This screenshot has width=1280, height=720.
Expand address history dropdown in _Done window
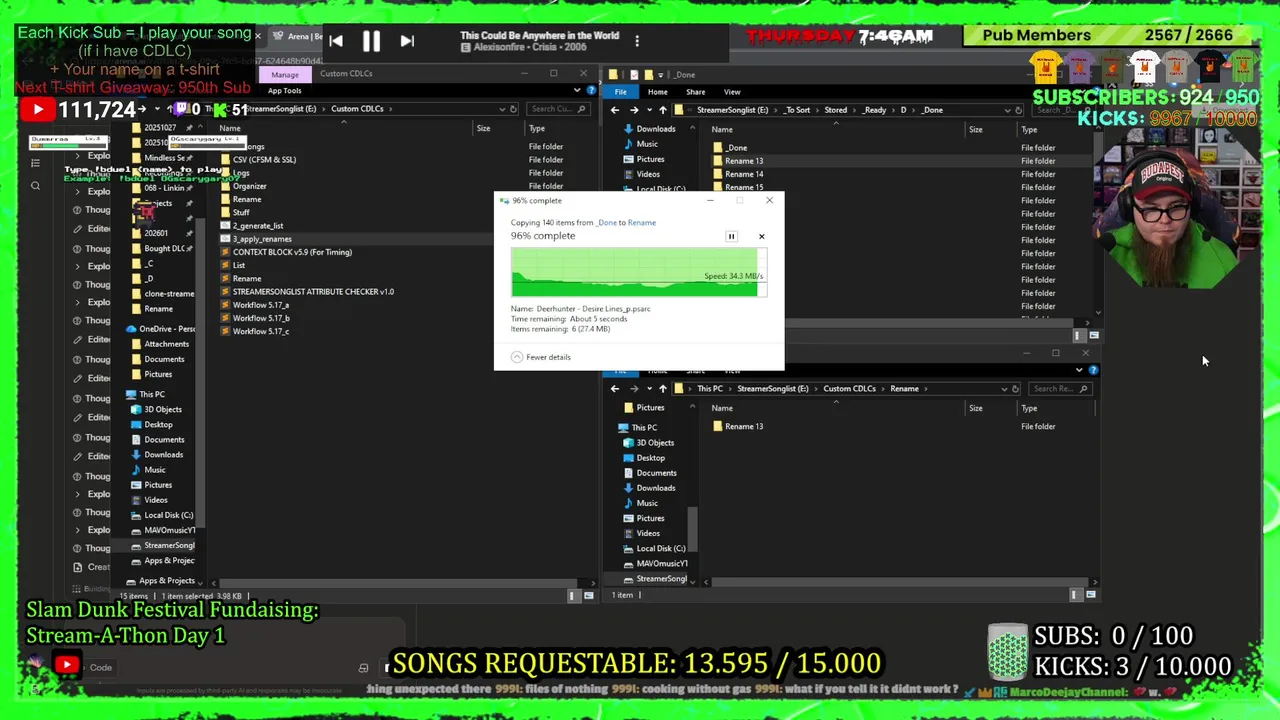tap(1007, 110)
